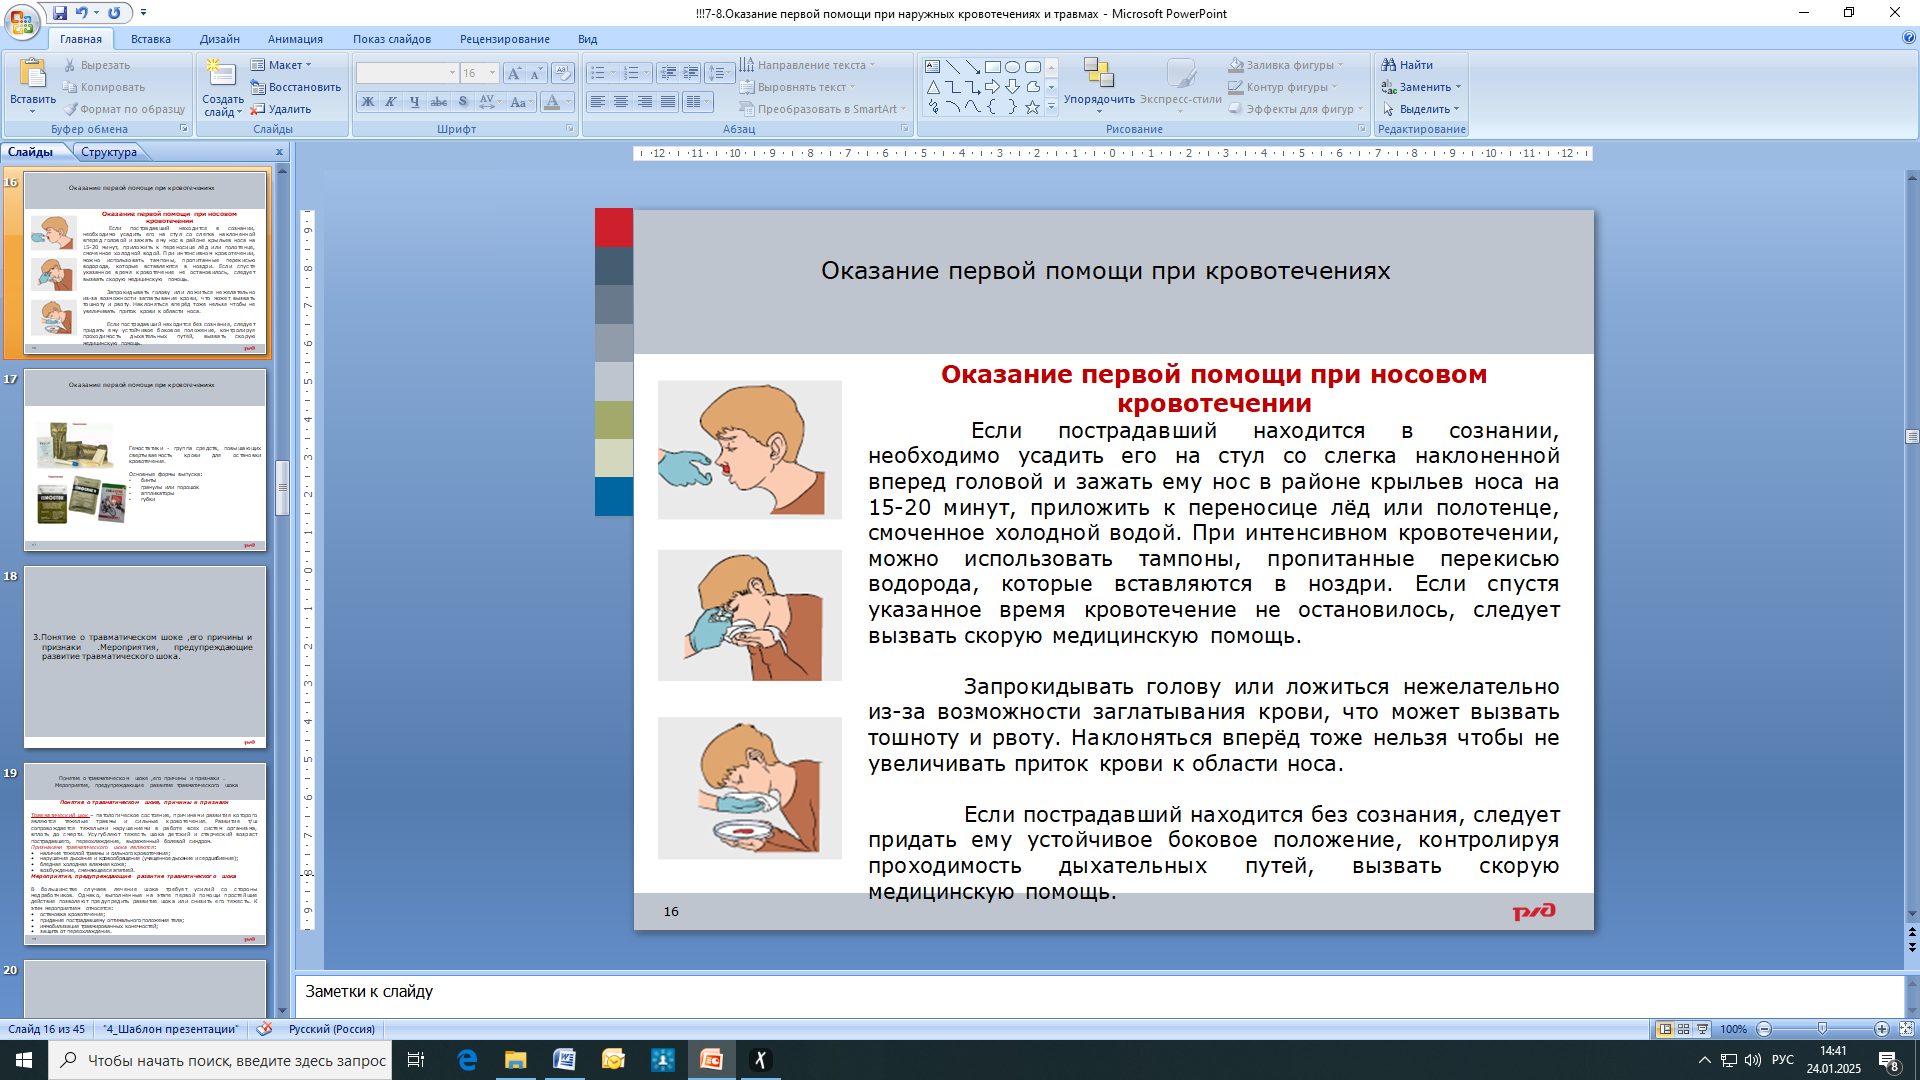Create a new slide with Создать слайд
Viewport: 1920px width, 1080px height.
click(222, 88)
